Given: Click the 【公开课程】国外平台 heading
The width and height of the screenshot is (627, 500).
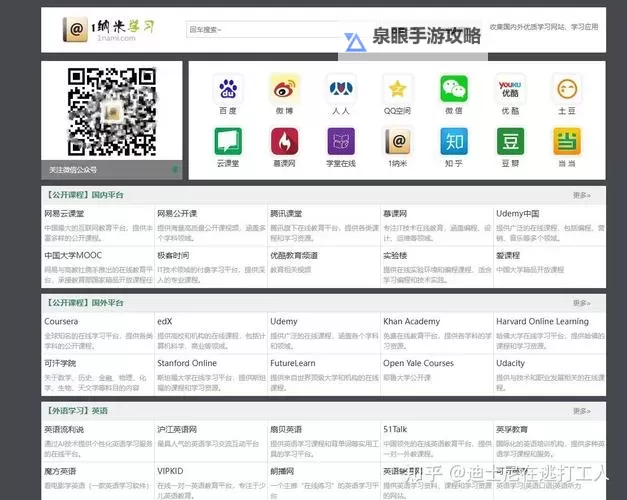Looking at the screenshot, I should click(84, 303).
